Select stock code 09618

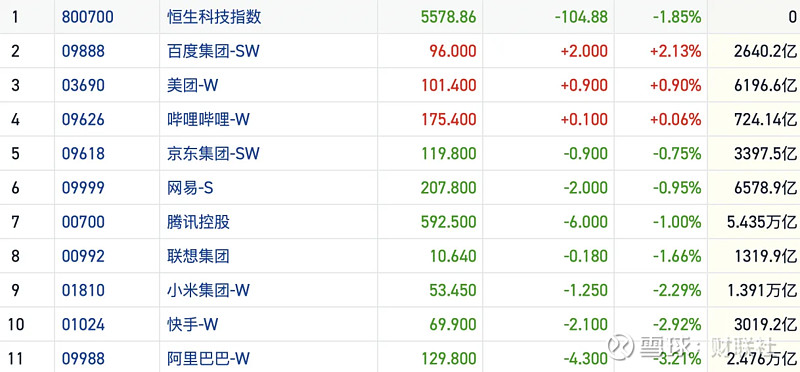tap(83, 154)
